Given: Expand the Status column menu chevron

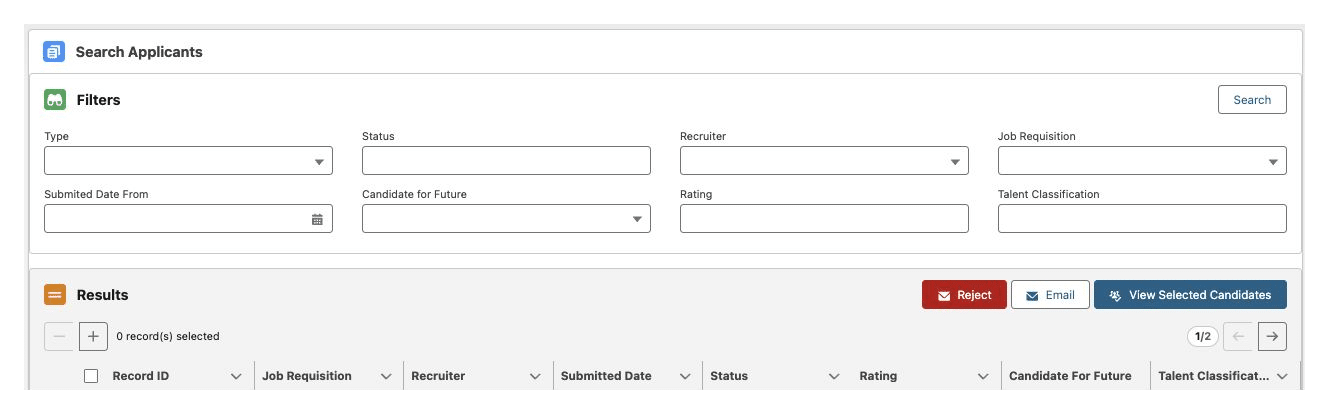Looking at the screenshot, I should (x=834, y=377).
